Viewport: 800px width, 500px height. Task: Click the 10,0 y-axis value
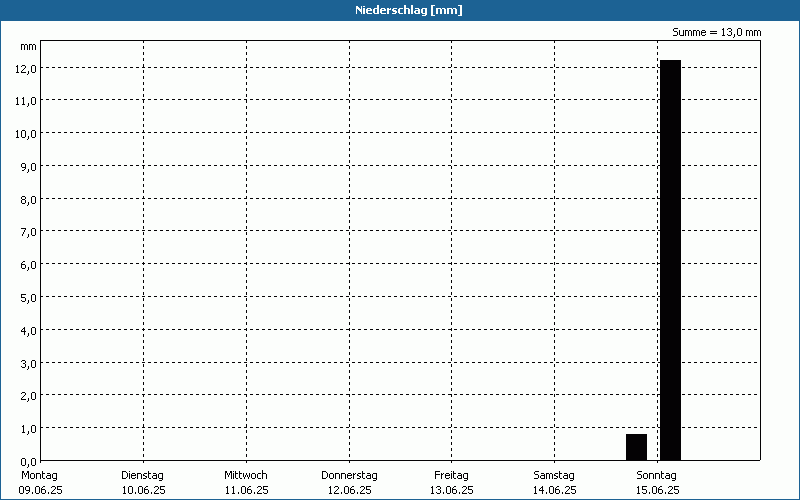tap(26, 134)
